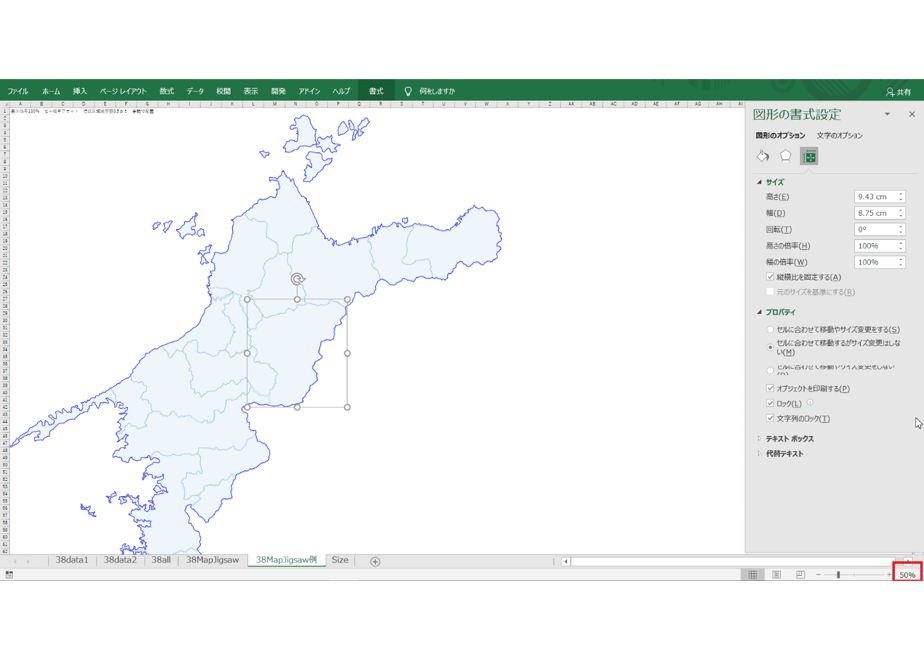Open the 開発 ribbon tab
The image size is (924, 660).
(278, 91)
